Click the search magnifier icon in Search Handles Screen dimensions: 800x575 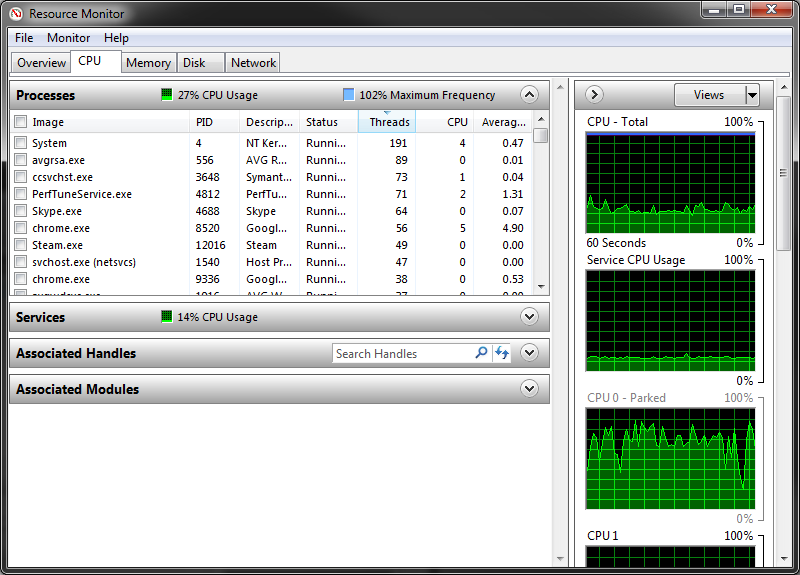click(x=481, y=353)
